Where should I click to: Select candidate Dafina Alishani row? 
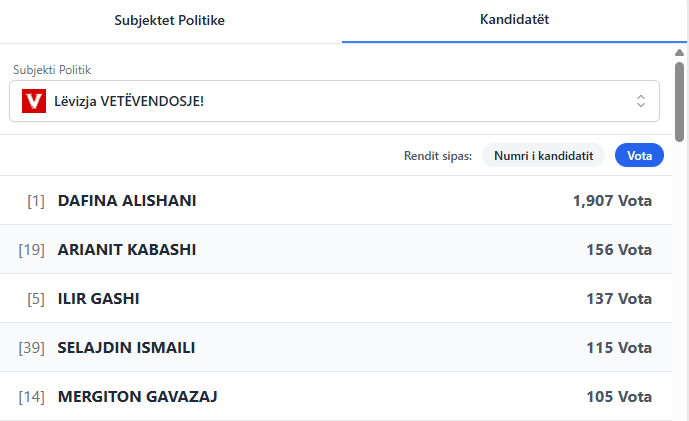336,200
